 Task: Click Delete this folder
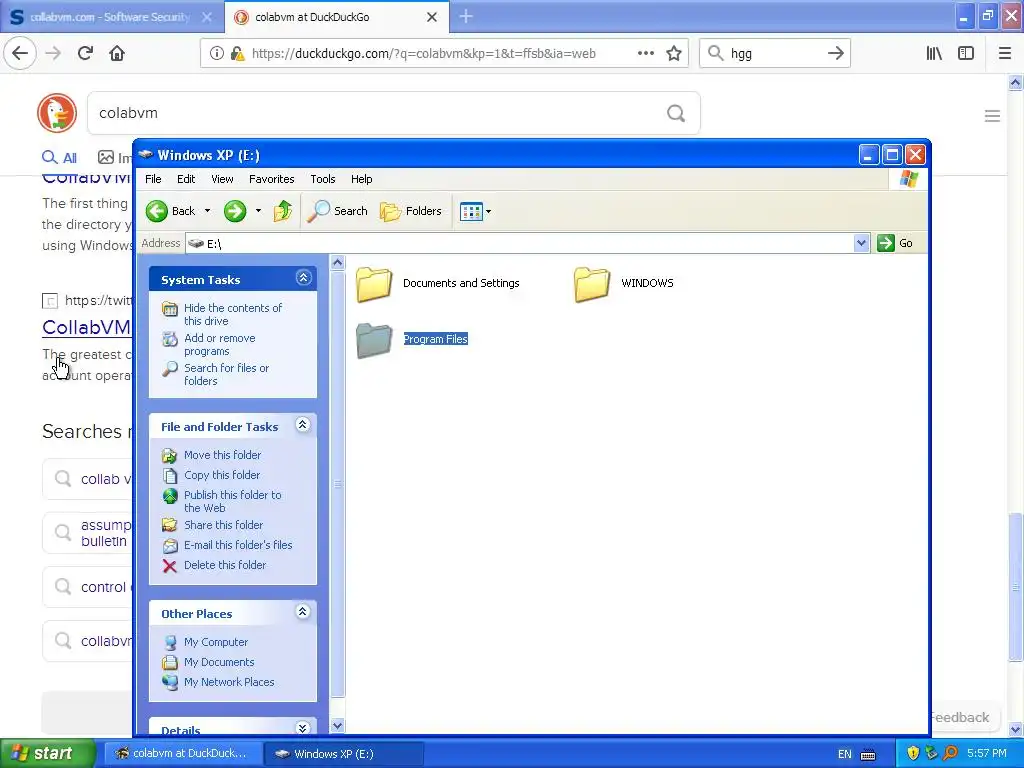click(225, 565)
